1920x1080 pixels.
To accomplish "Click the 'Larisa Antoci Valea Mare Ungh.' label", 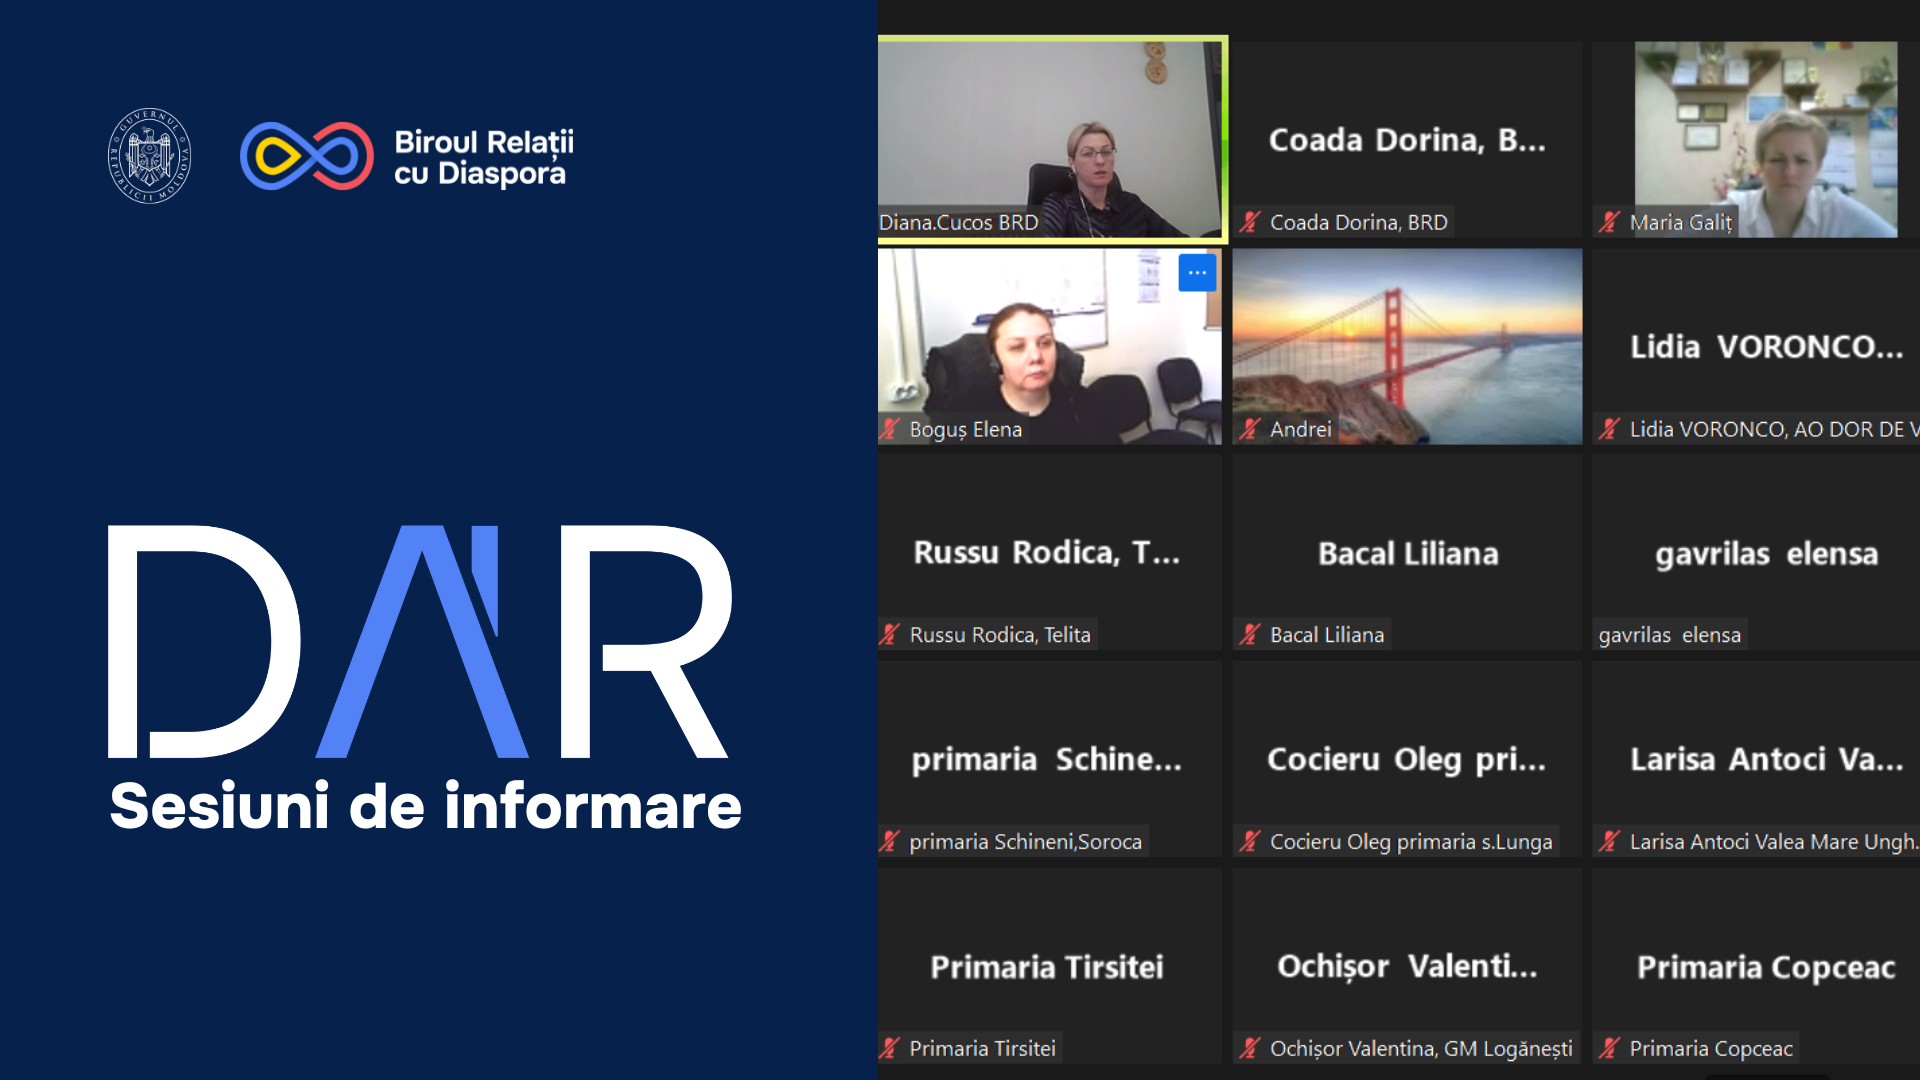I will click(1774, 841).
